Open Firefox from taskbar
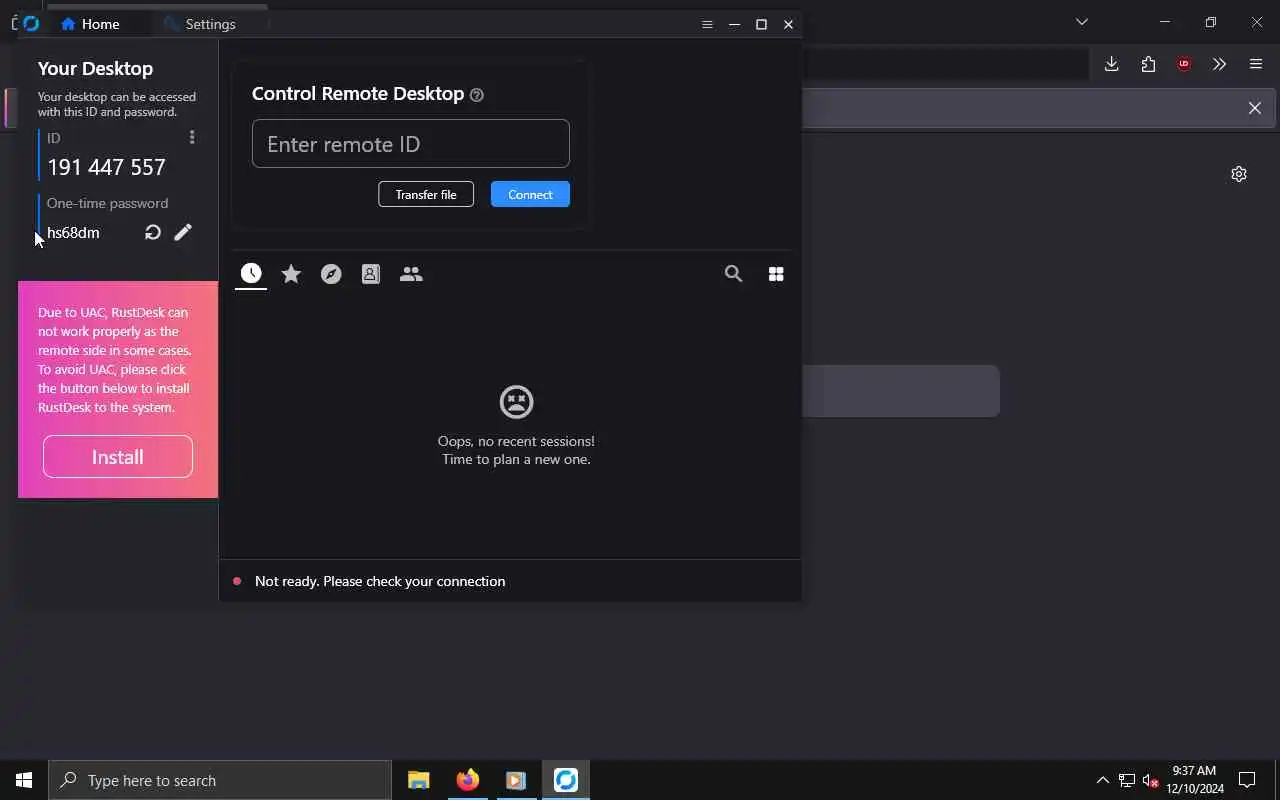Viewport: 1280px width, 800px height. pyautogui.click(x=467, y=780)
